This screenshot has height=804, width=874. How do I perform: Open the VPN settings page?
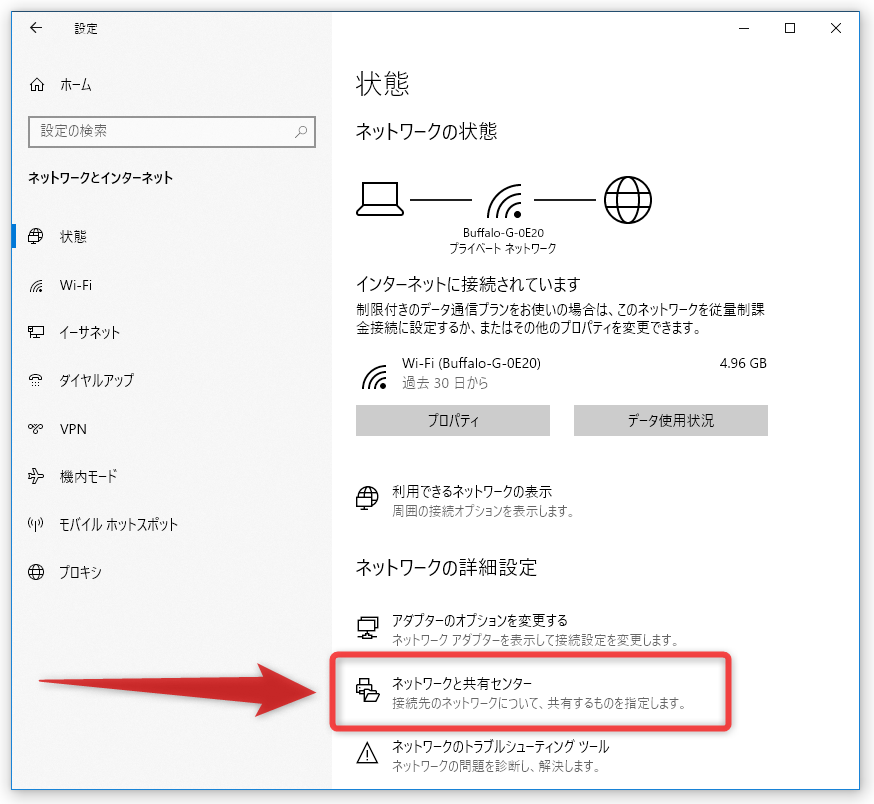click(73, 429)
